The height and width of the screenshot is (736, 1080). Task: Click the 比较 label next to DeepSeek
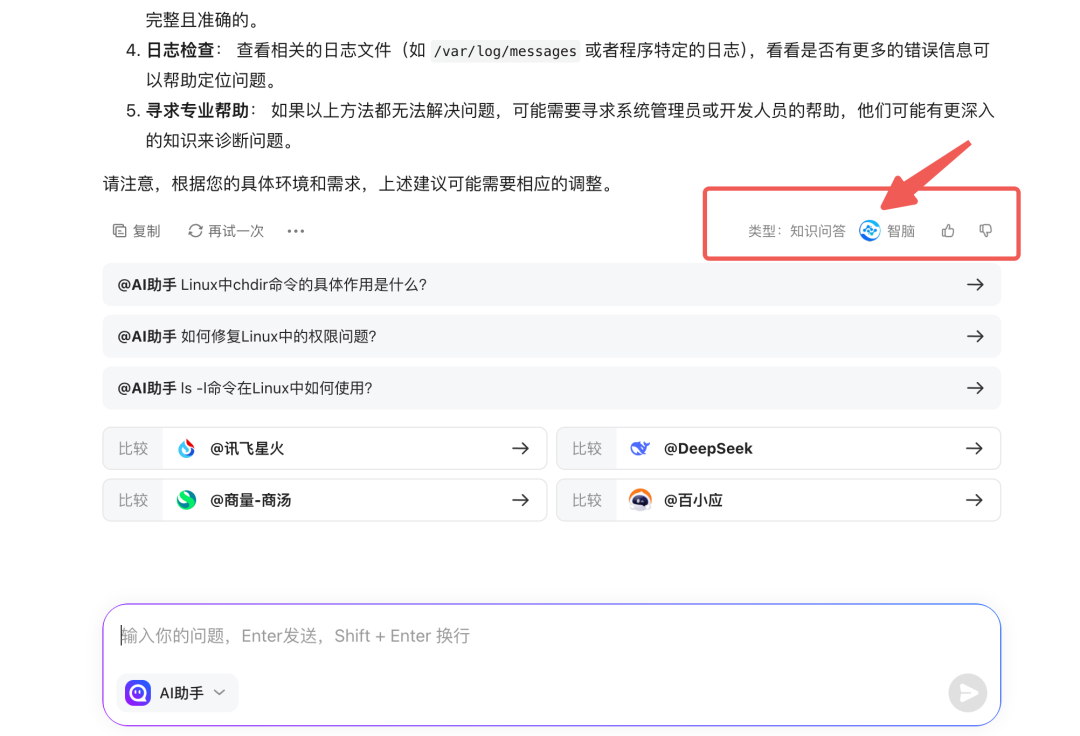(586, 448)
